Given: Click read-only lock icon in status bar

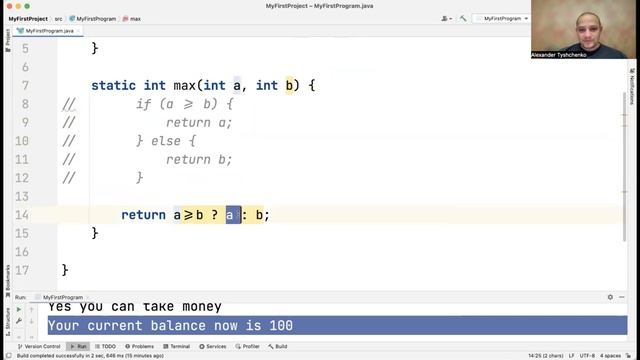Looking at the screenshot, I should [x=628, y=356].
